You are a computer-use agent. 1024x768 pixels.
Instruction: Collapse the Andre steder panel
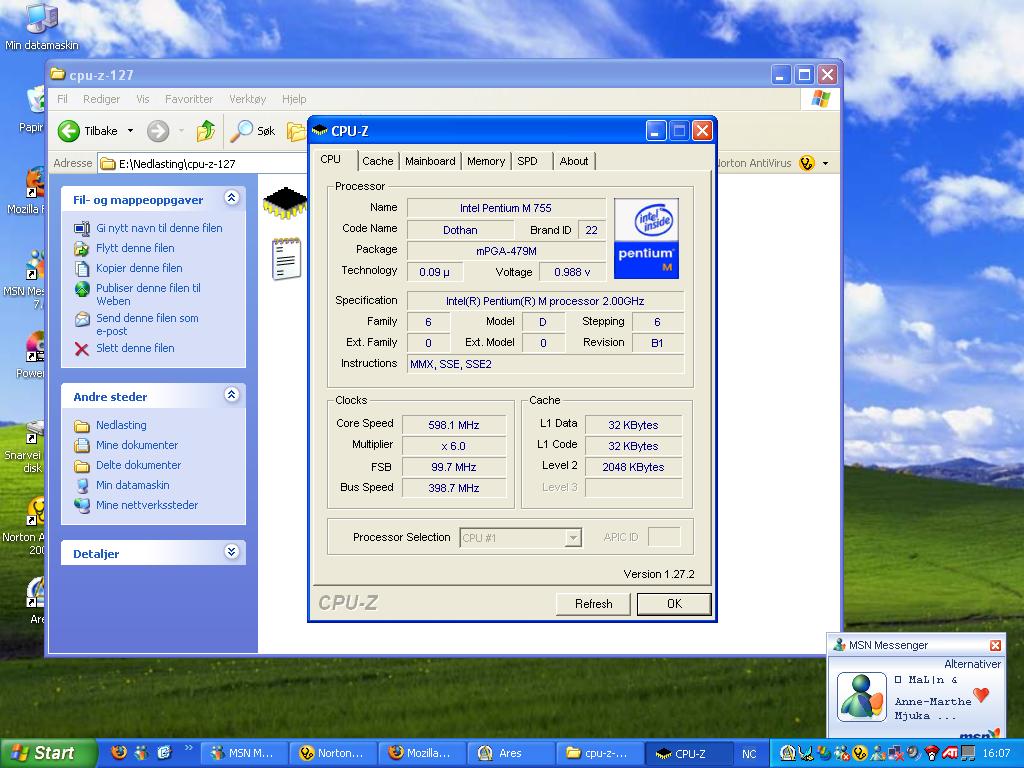(231, 394)
